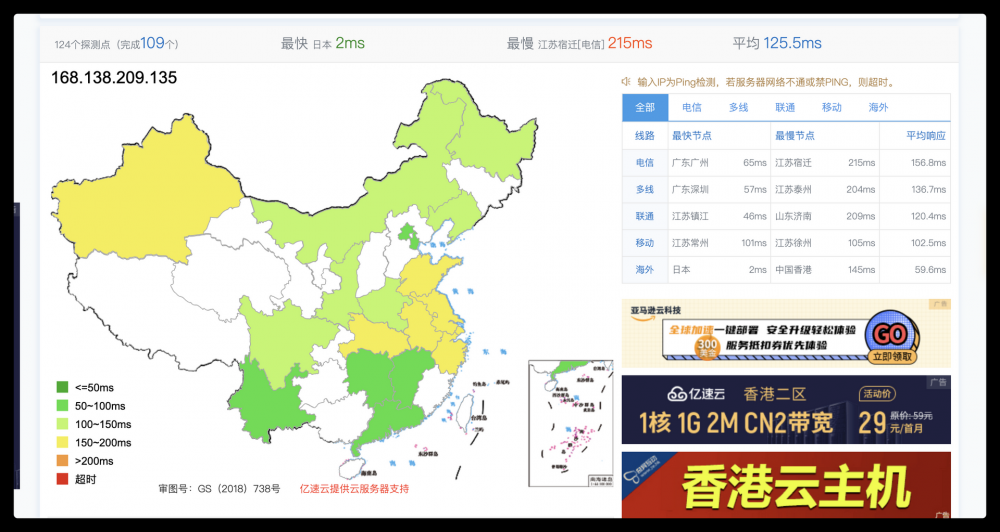Click the 100~150ms legend color swatch
Screen dimensions: 1000x532
tap(62, 424)
